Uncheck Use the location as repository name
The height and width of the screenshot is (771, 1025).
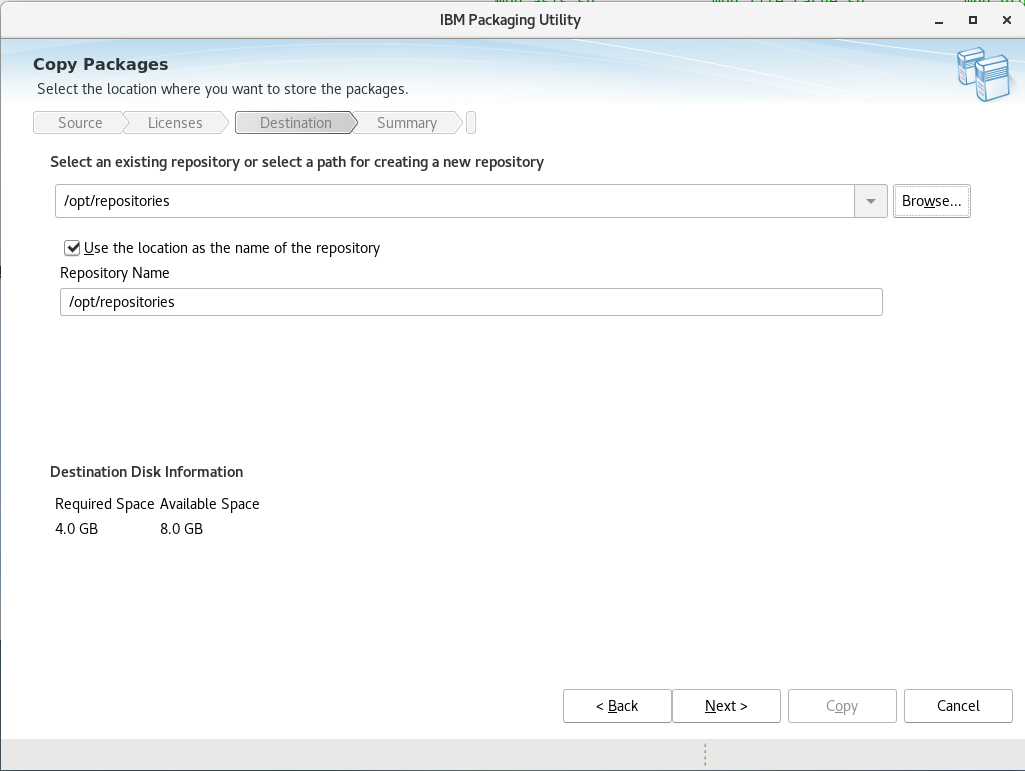72,248
